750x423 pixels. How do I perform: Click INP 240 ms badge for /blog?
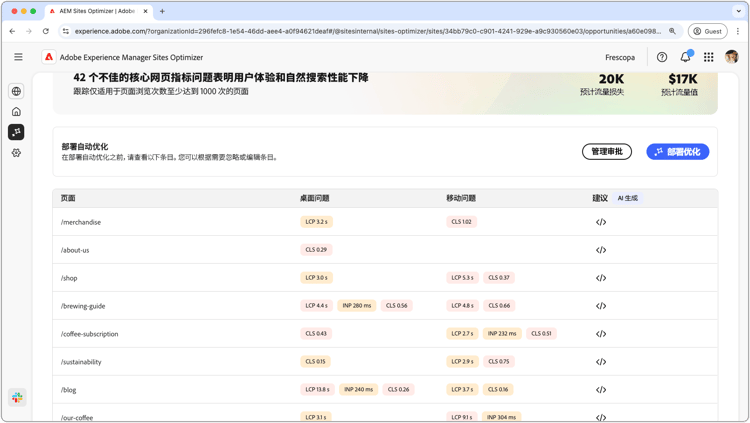click(x=358, y=390)
